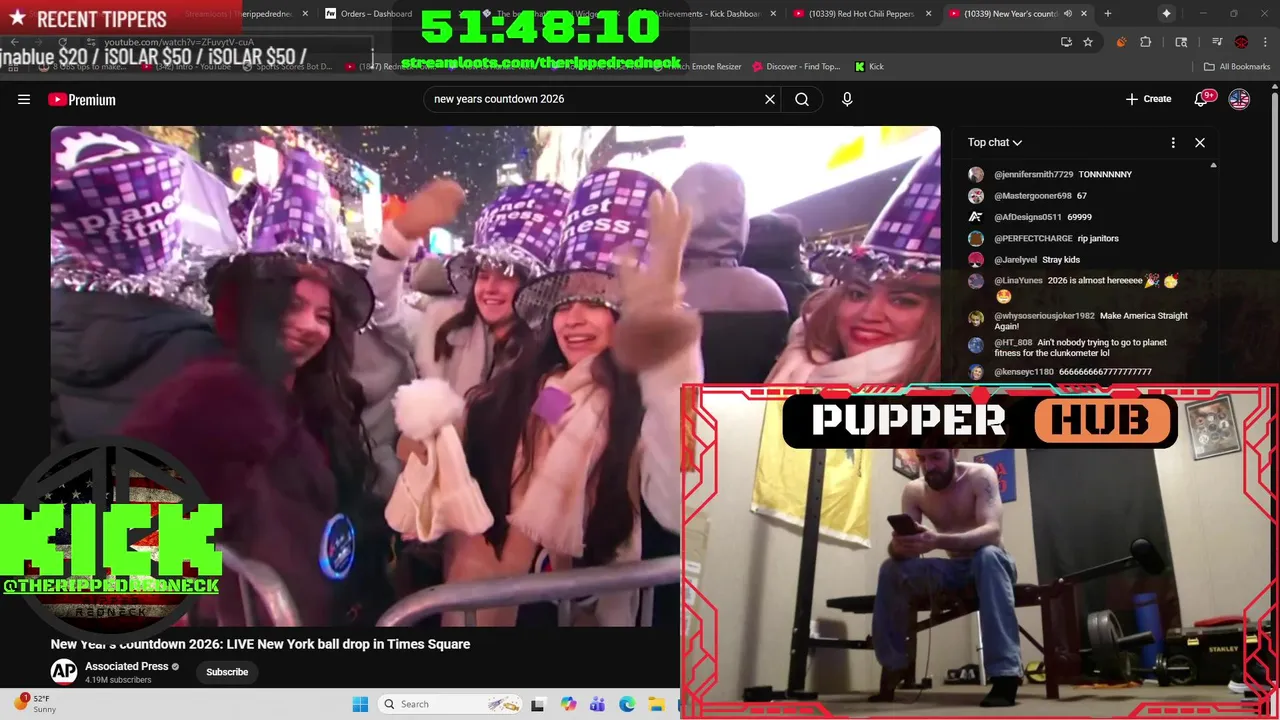Viewport: 1280px width, 720px height.
Task: Open File Explorer from taskbar
Action: coord(657,704)
